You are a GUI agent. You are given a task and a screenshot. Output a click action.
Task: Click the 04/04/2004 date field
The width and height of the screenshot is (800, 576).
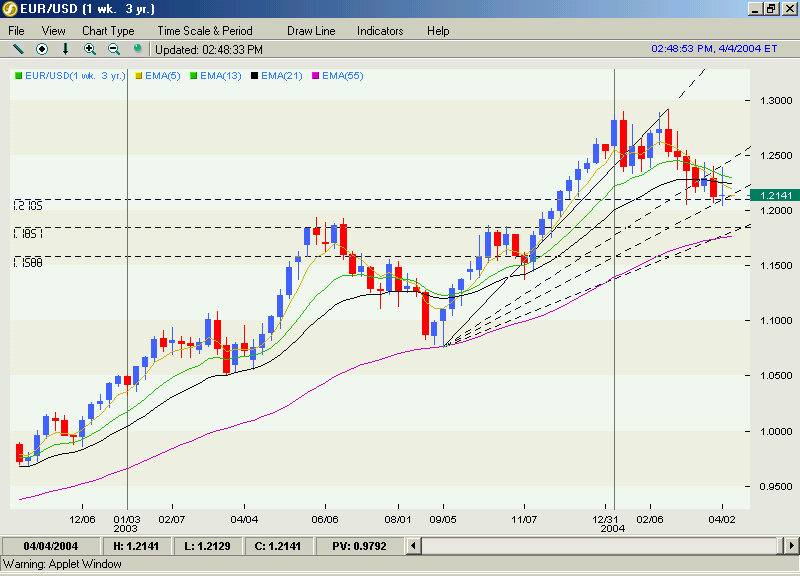point(51,546)
